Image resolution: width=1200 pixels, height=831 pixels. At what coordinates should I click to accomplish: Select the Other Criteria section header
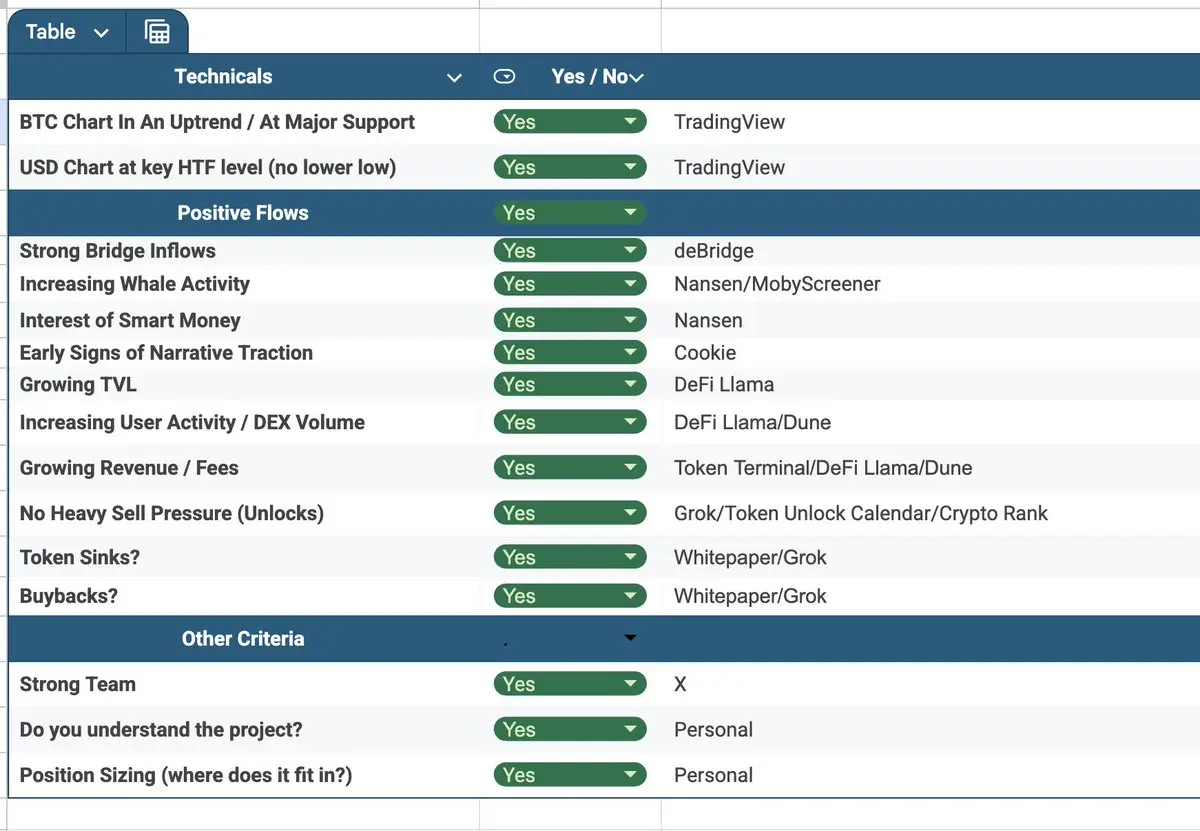pos(243,639)
